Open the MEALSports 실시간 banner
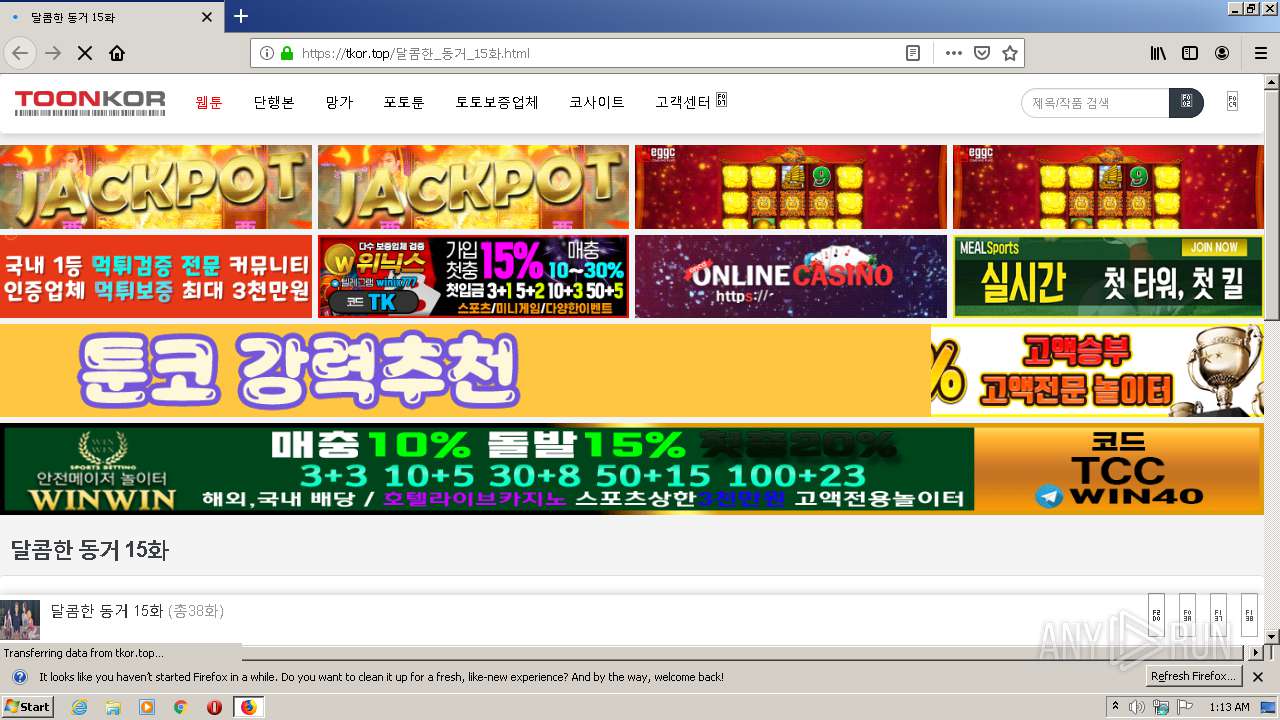Screen dimensions: 1280x720 (1108, 276)
